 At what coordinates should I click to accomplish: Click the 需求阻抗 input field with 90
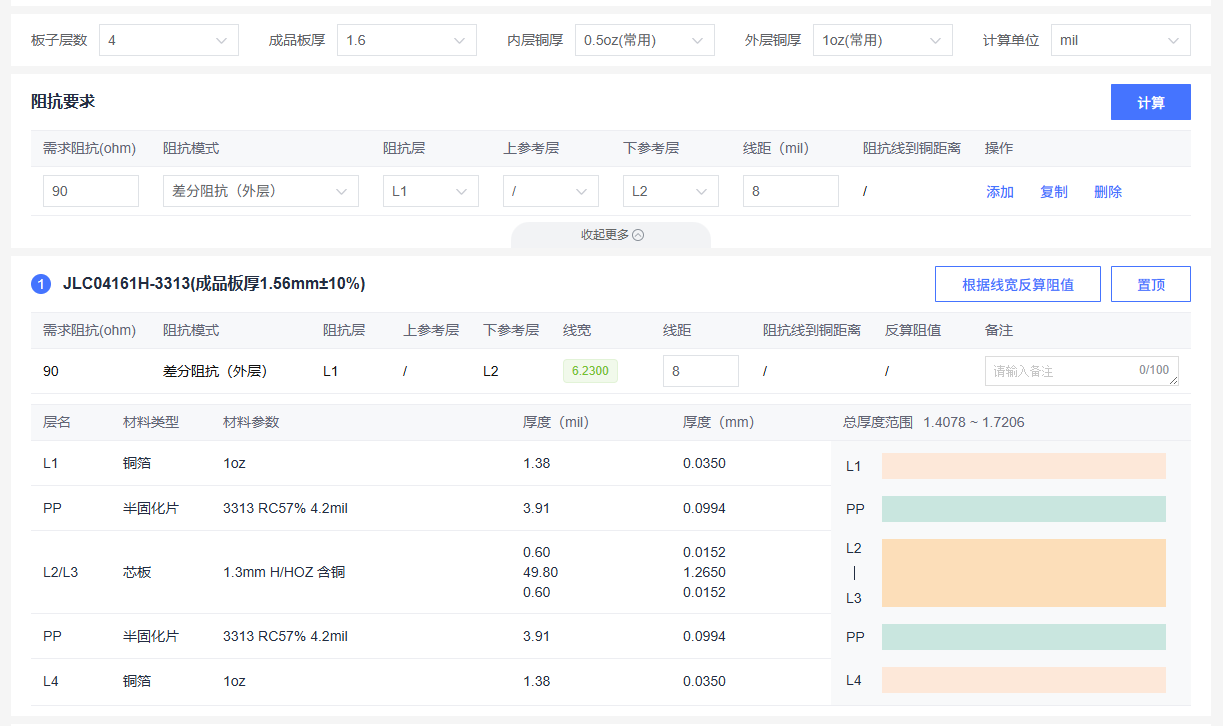[90, 191]
